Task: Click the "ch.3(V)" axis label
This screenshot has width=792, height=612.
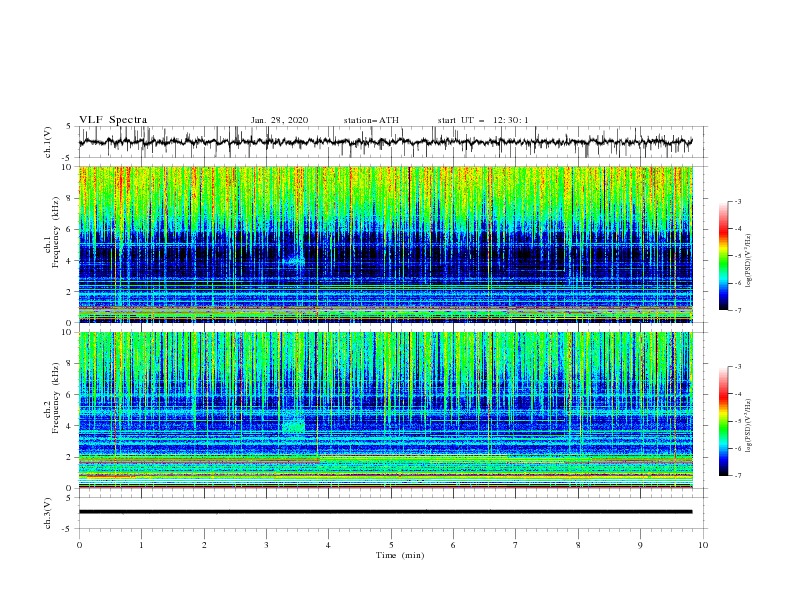Action: [x=48, y=513]
